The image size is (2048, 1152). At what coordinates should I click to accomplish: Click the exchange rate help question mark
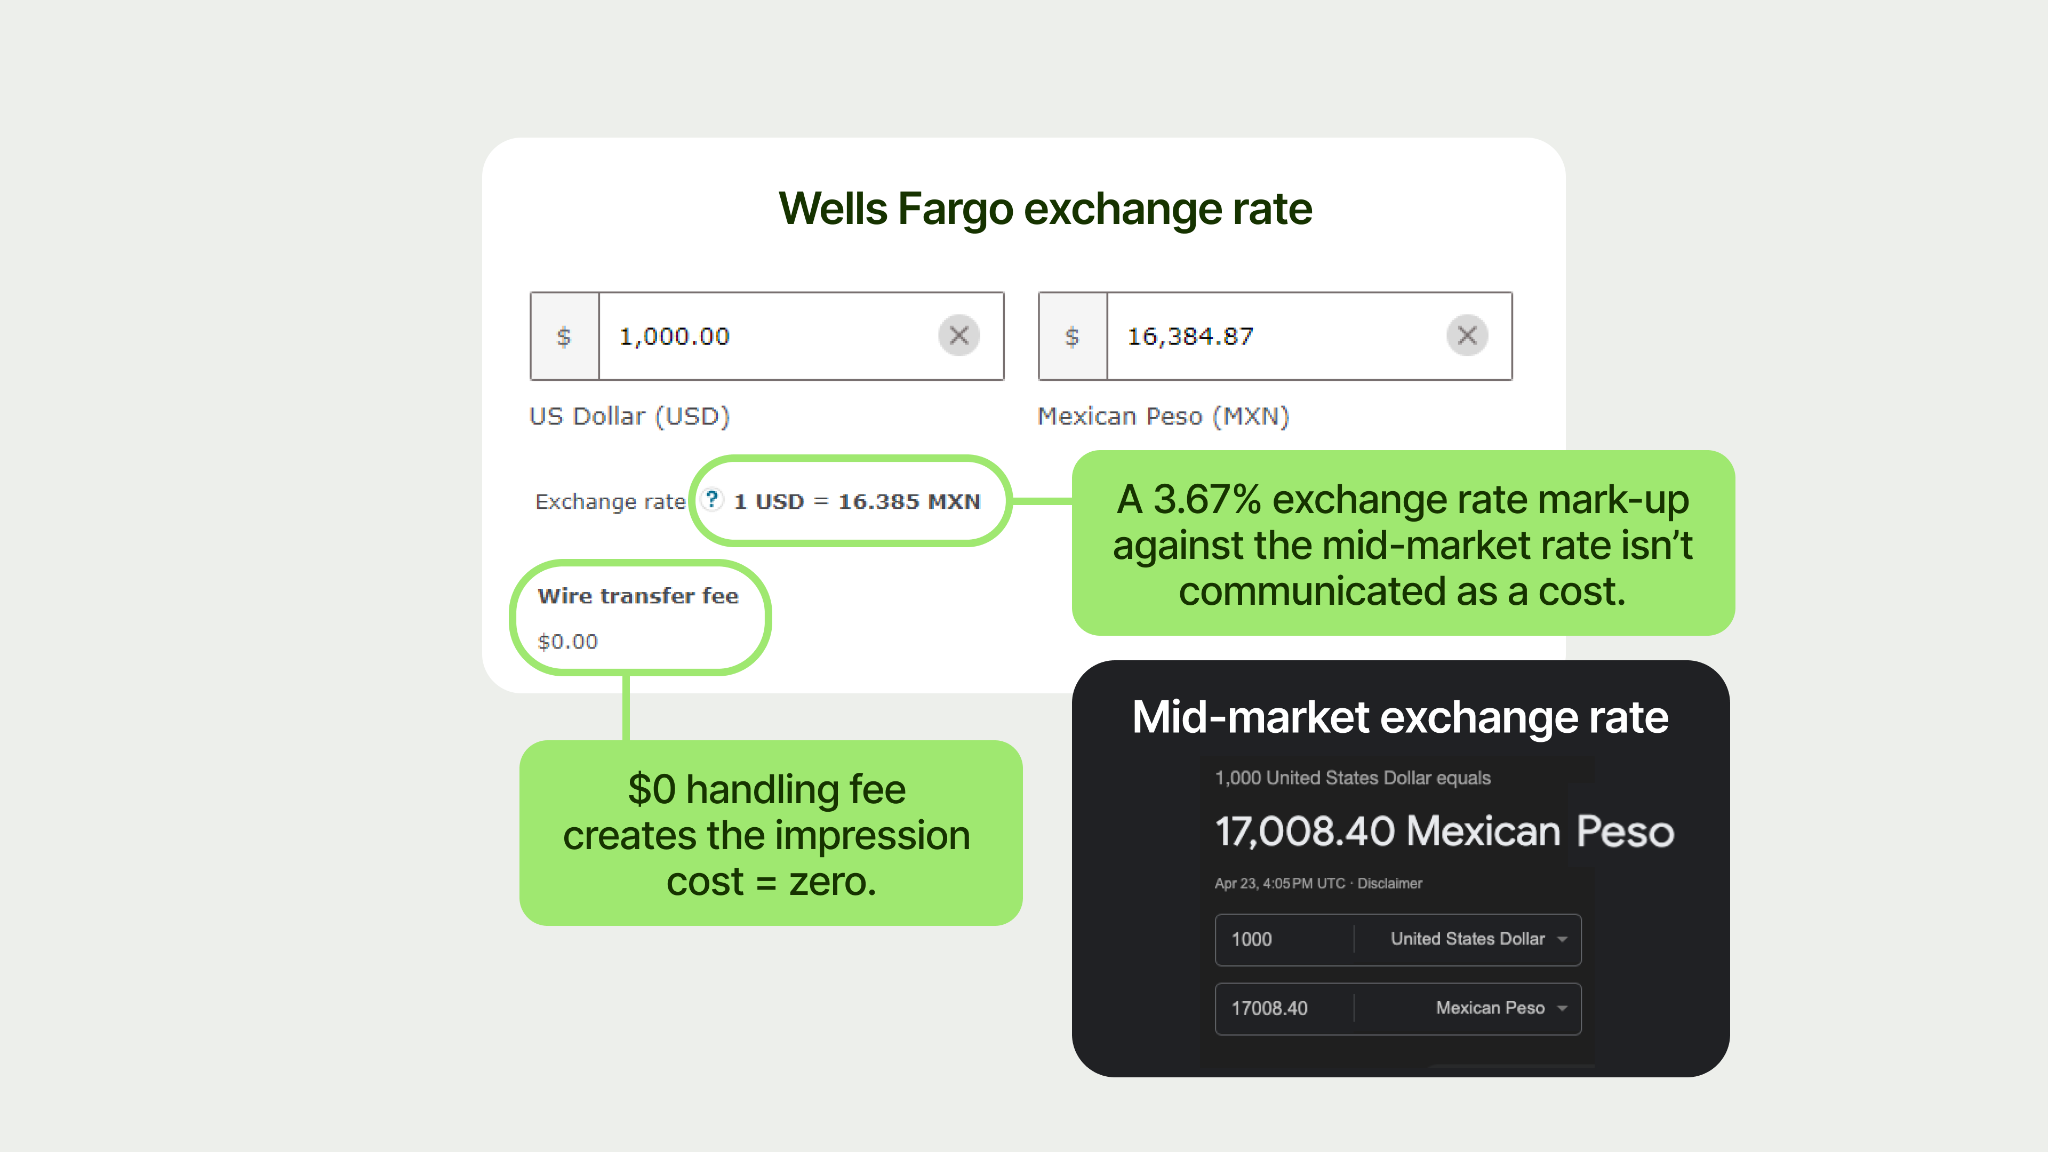coord(712,499)
